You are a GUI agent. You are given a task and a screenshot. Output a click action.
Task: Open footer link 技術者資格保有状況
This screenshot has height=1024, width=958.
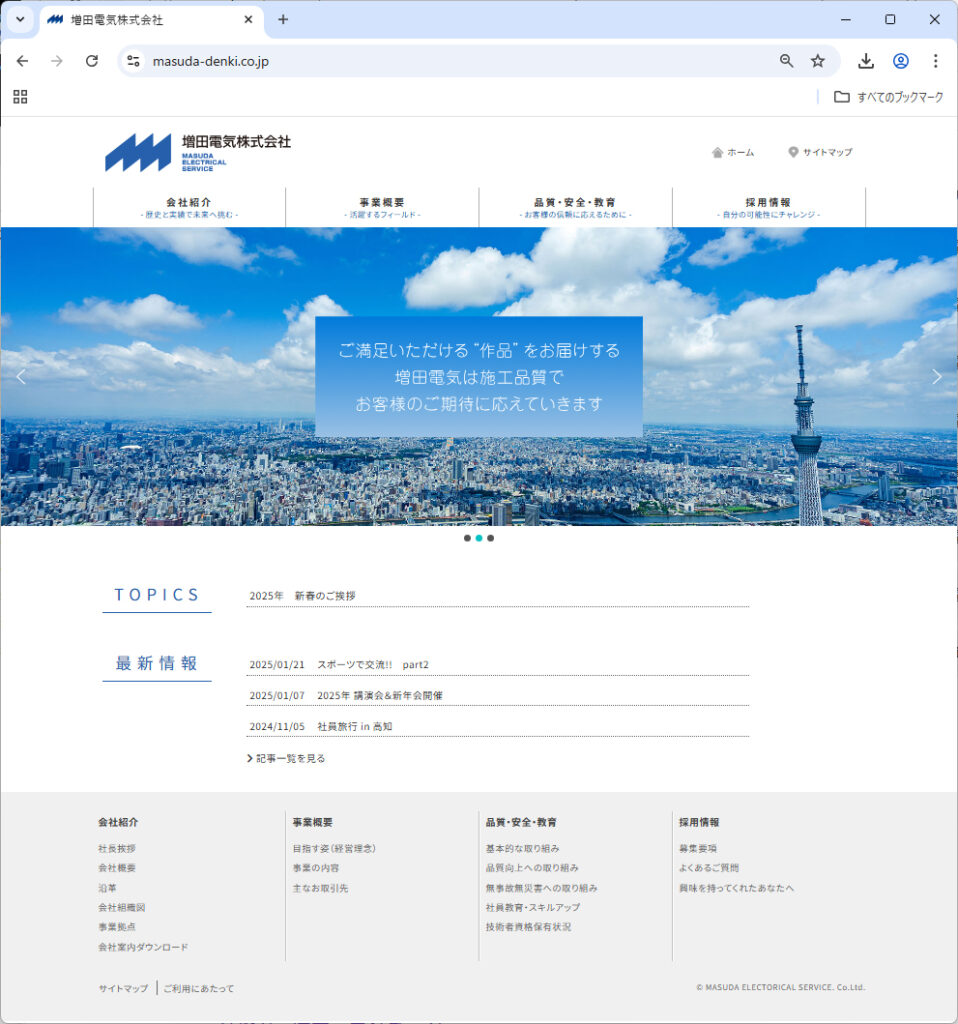click(528, 927)
